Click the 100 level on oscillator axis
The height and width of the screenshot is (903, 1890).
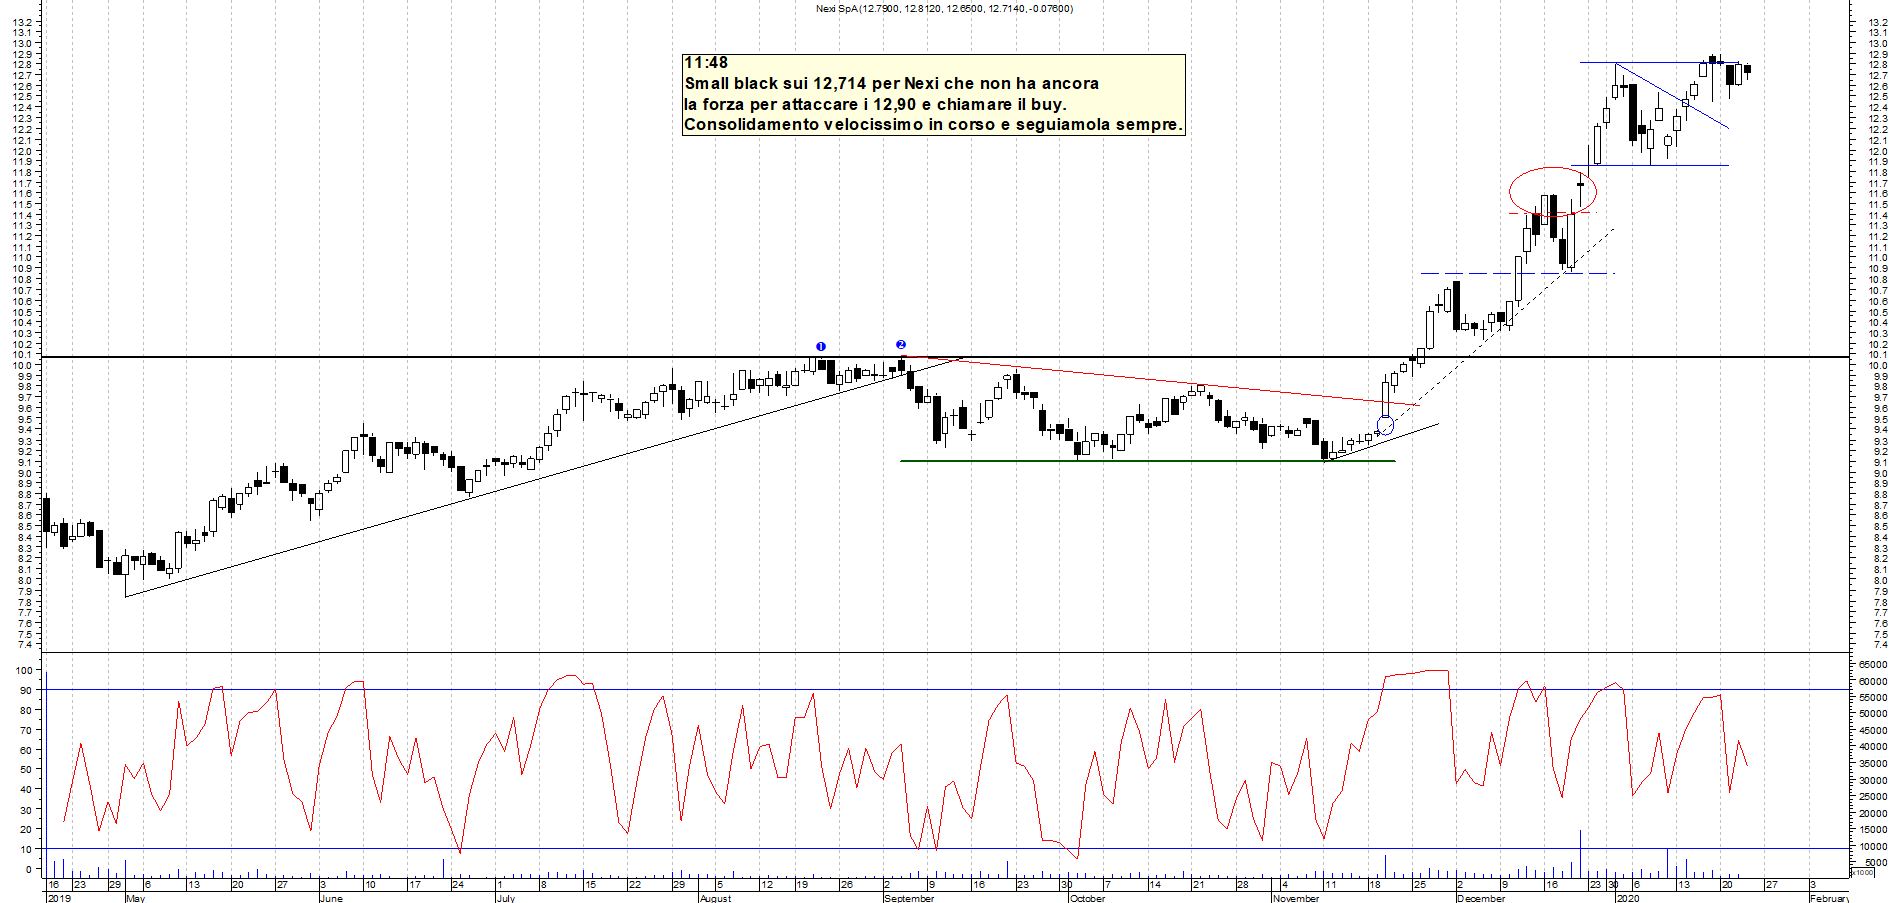[x=24, y=670]
